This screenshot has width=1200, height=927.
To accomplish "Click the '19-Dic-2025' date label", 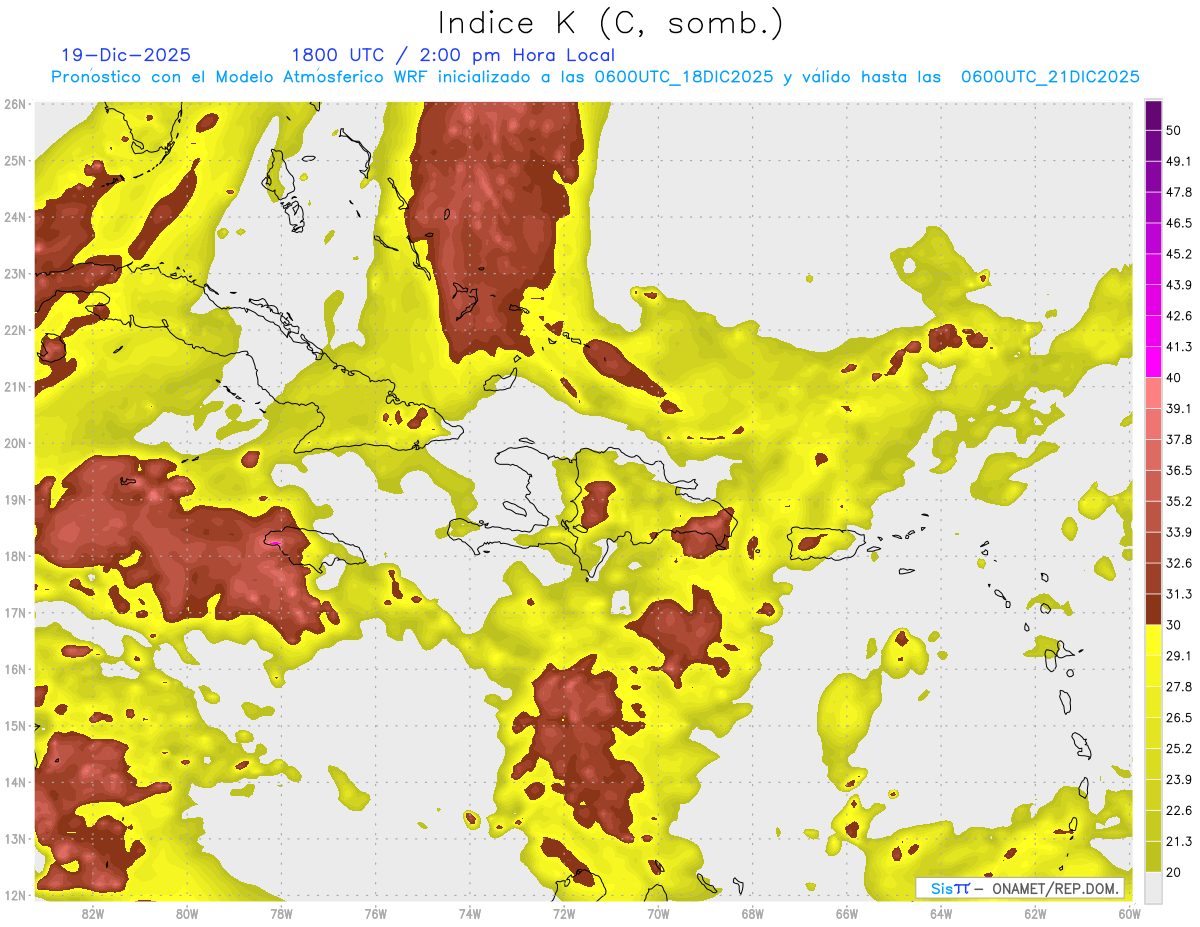I will point(126,55).
